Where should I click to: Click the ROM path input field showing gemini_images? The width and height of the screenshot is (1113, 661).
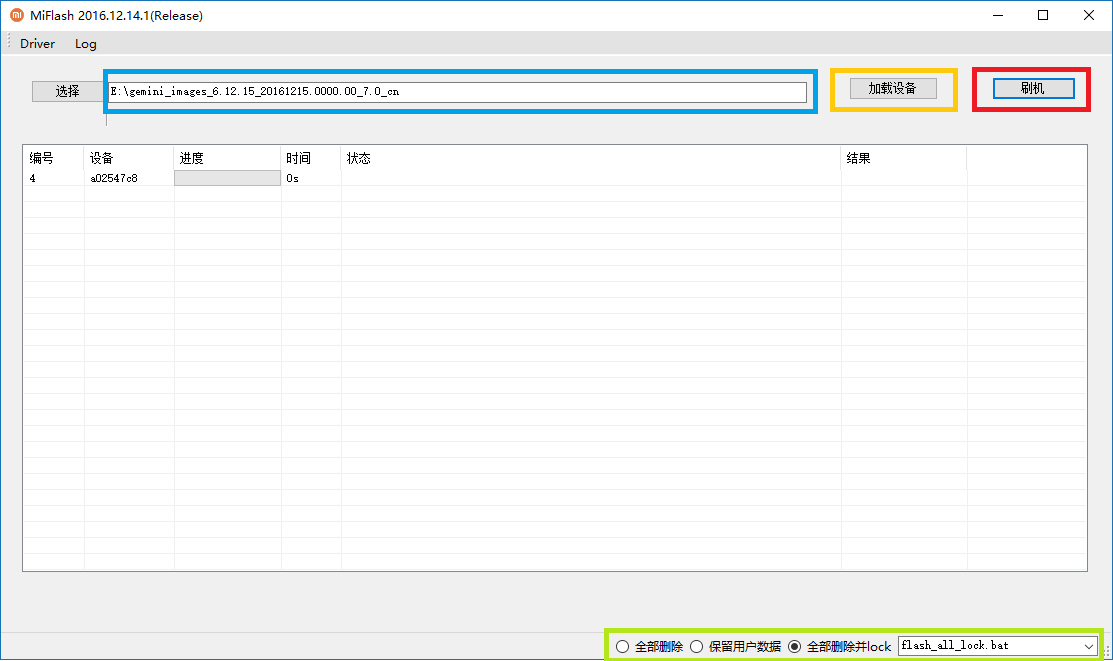click(x=458, y=91)
